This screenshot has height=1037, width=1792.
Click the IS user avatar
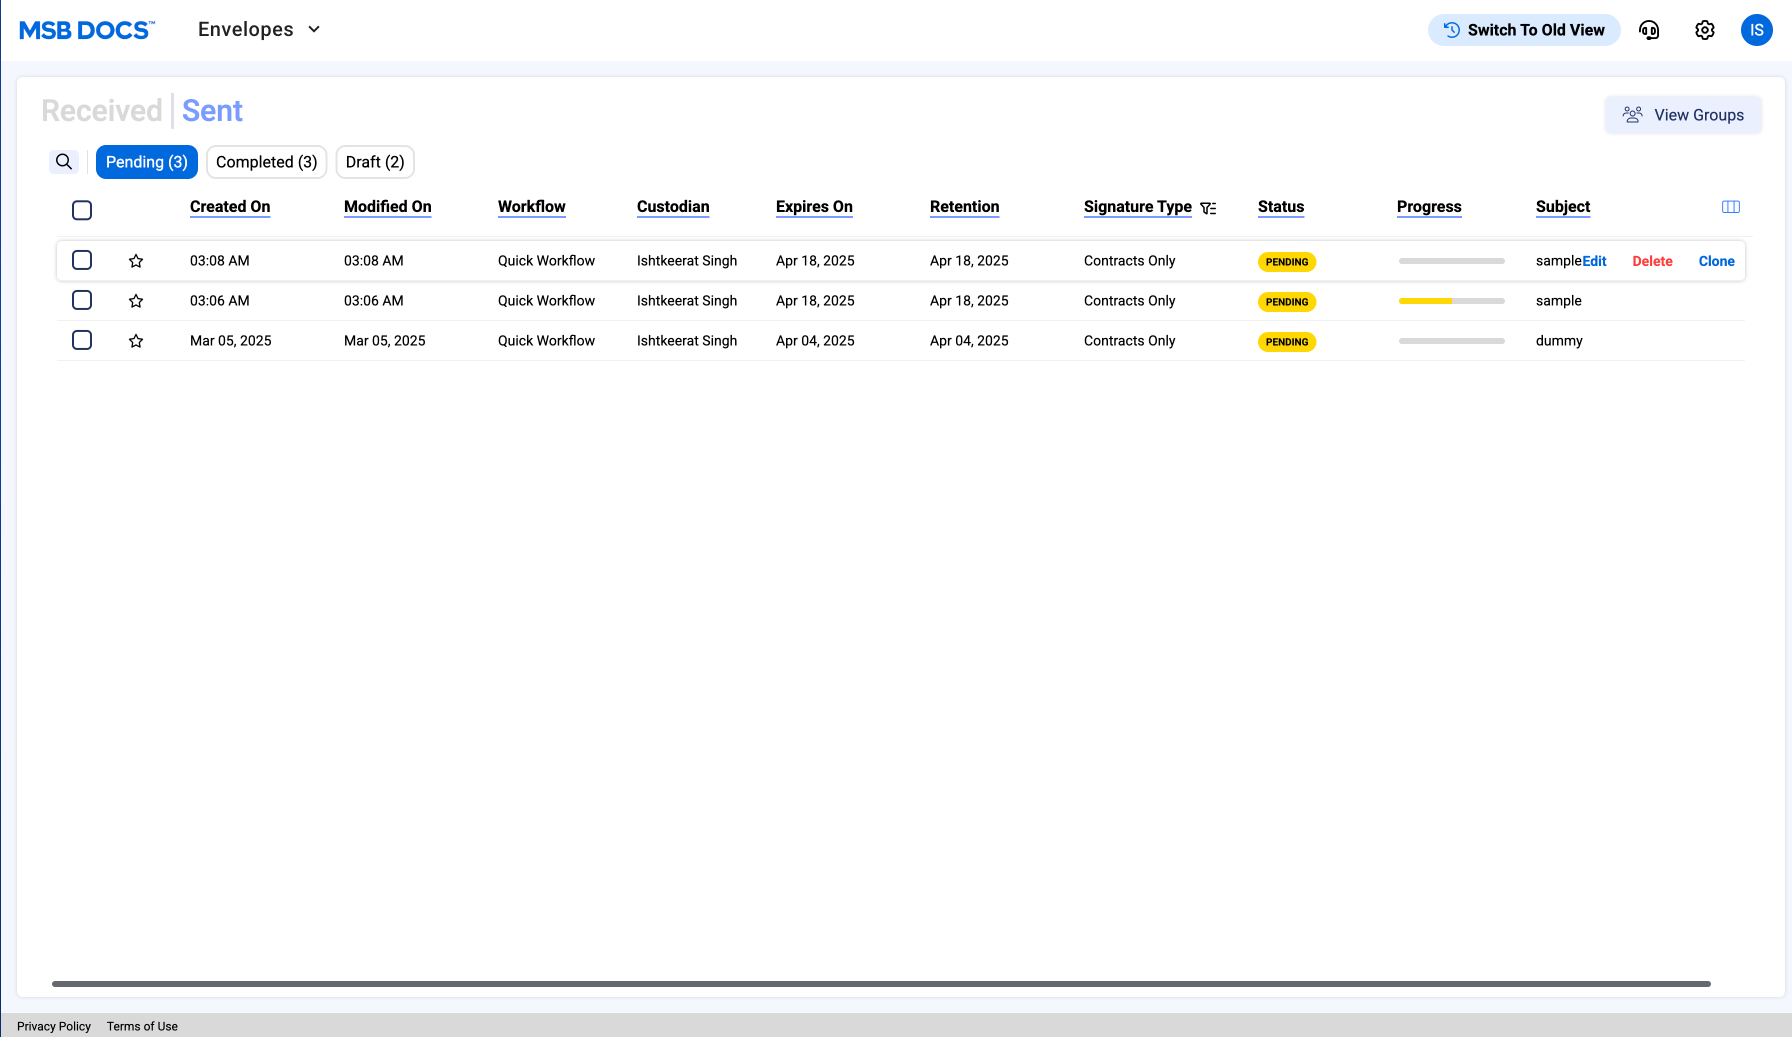(x=1756, y=30)
